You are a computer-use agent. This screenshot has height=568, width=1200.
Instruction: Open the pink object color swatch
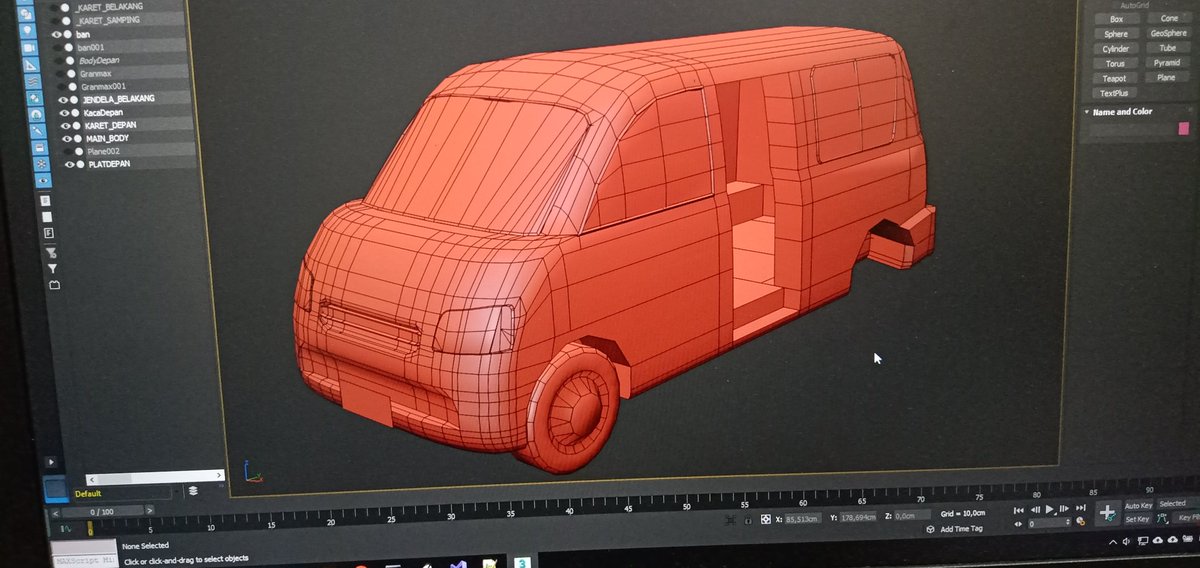tap(1184, 128)
